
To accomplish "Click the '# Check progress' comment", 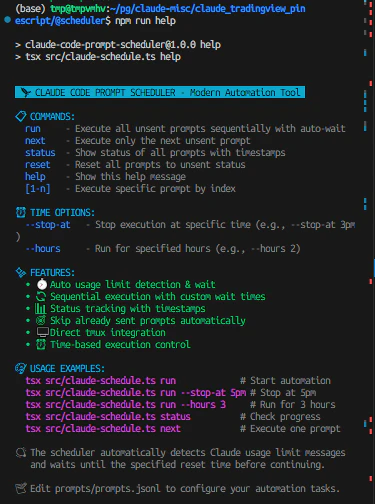I will pos(280,417).
